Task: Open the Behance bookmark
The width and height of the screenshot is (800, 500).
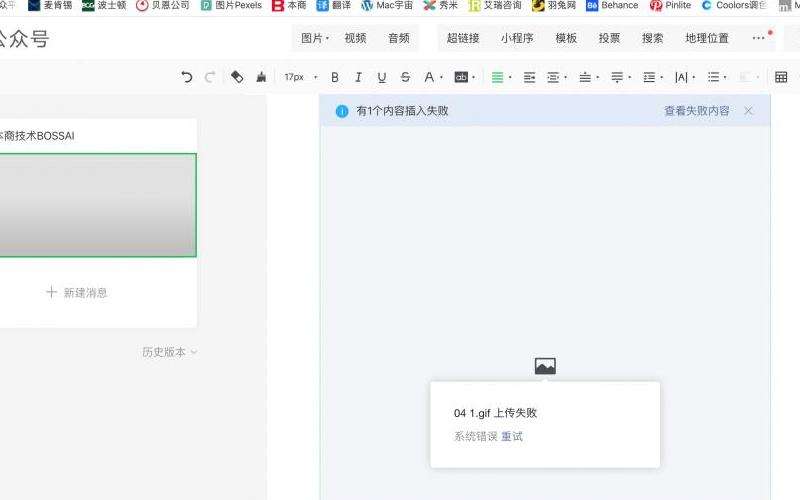Action: click(612, 5)
